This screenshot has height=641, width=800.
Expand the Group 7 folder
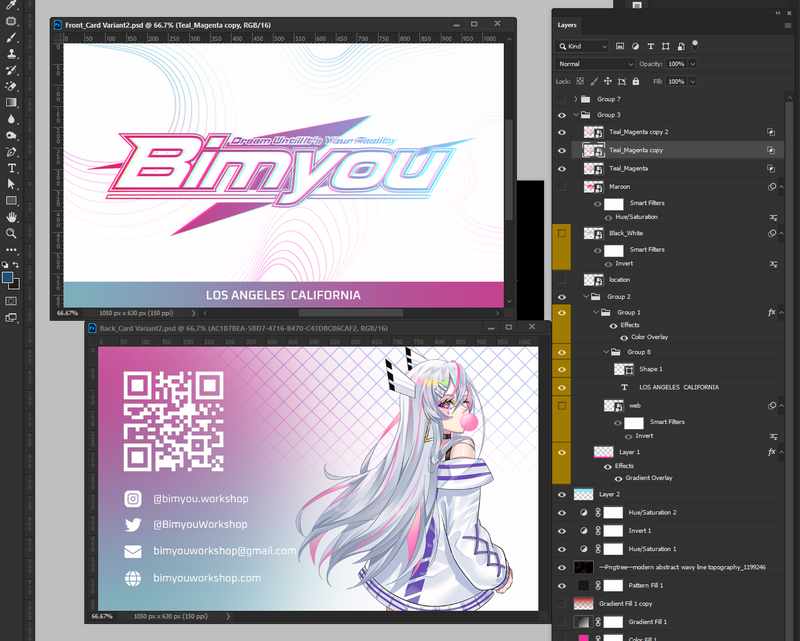(x=575, y=99)
